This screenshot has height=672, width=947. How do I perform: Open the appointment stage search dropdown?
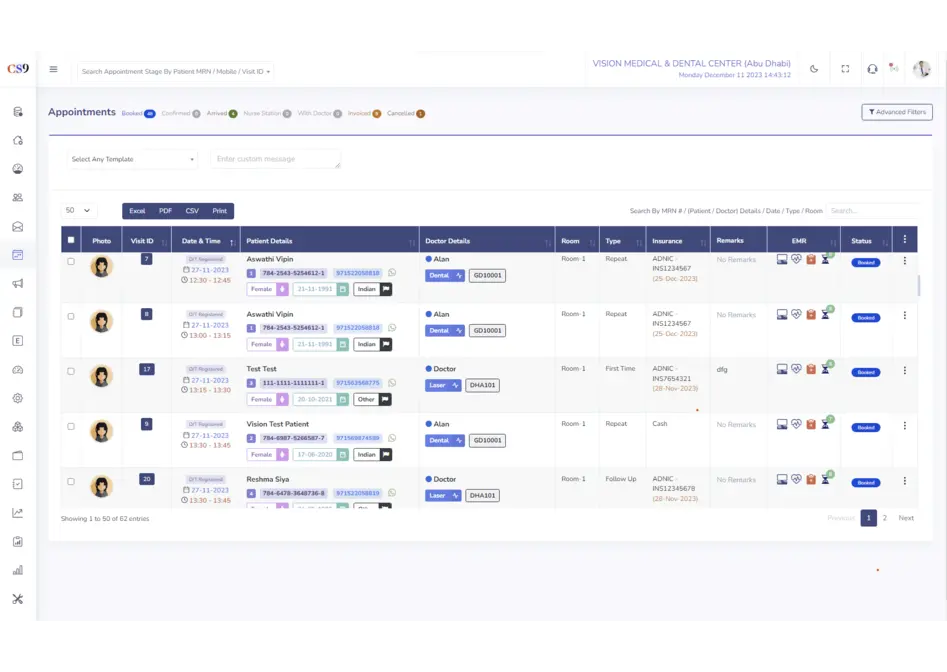[176, 71]
